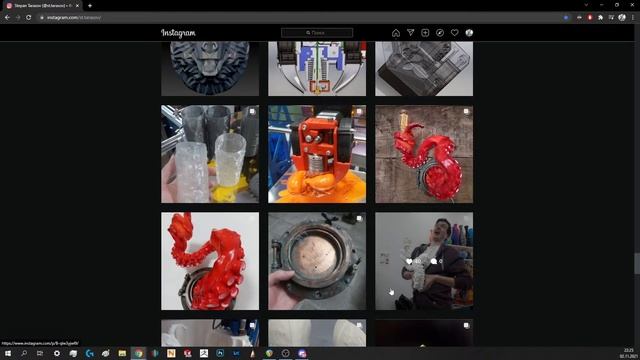Open the Windows Start menu
The height and width of the screenshot is (360, 640).
(x=7, y=353)
